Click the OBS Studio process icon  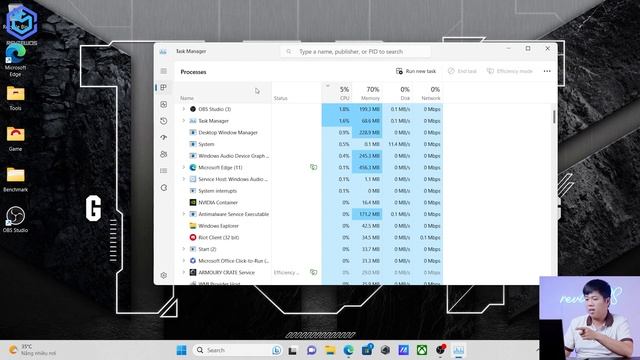[193, 109]
